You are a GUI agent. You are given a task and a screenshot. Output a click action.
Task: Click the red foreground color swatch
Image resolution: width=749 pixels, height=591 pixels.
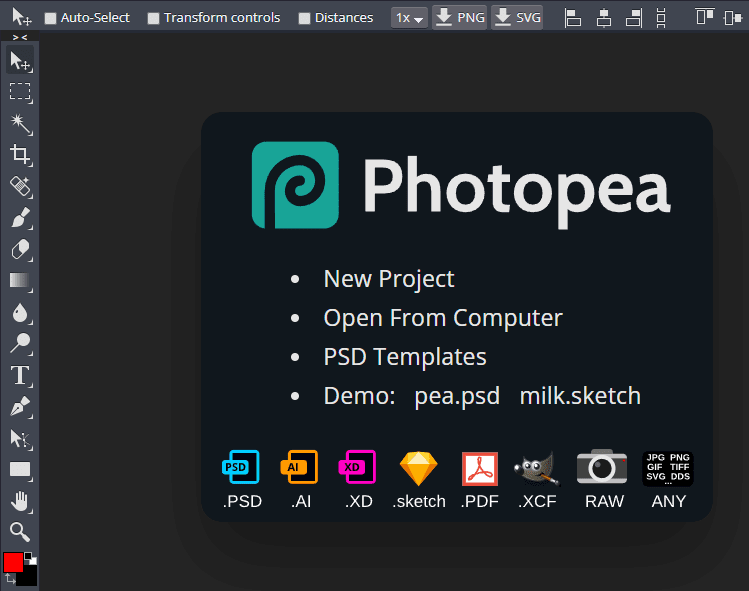pos(13,562)
